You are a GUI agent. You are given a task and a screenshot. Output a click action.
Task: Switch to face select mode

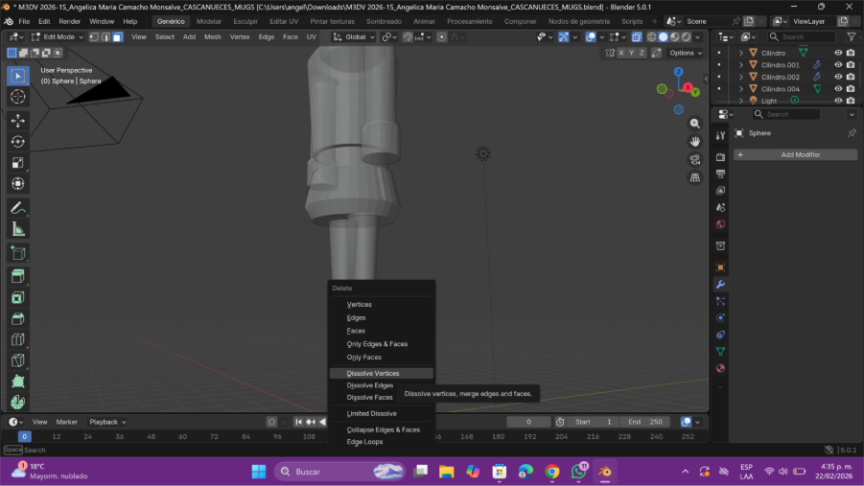117,37
